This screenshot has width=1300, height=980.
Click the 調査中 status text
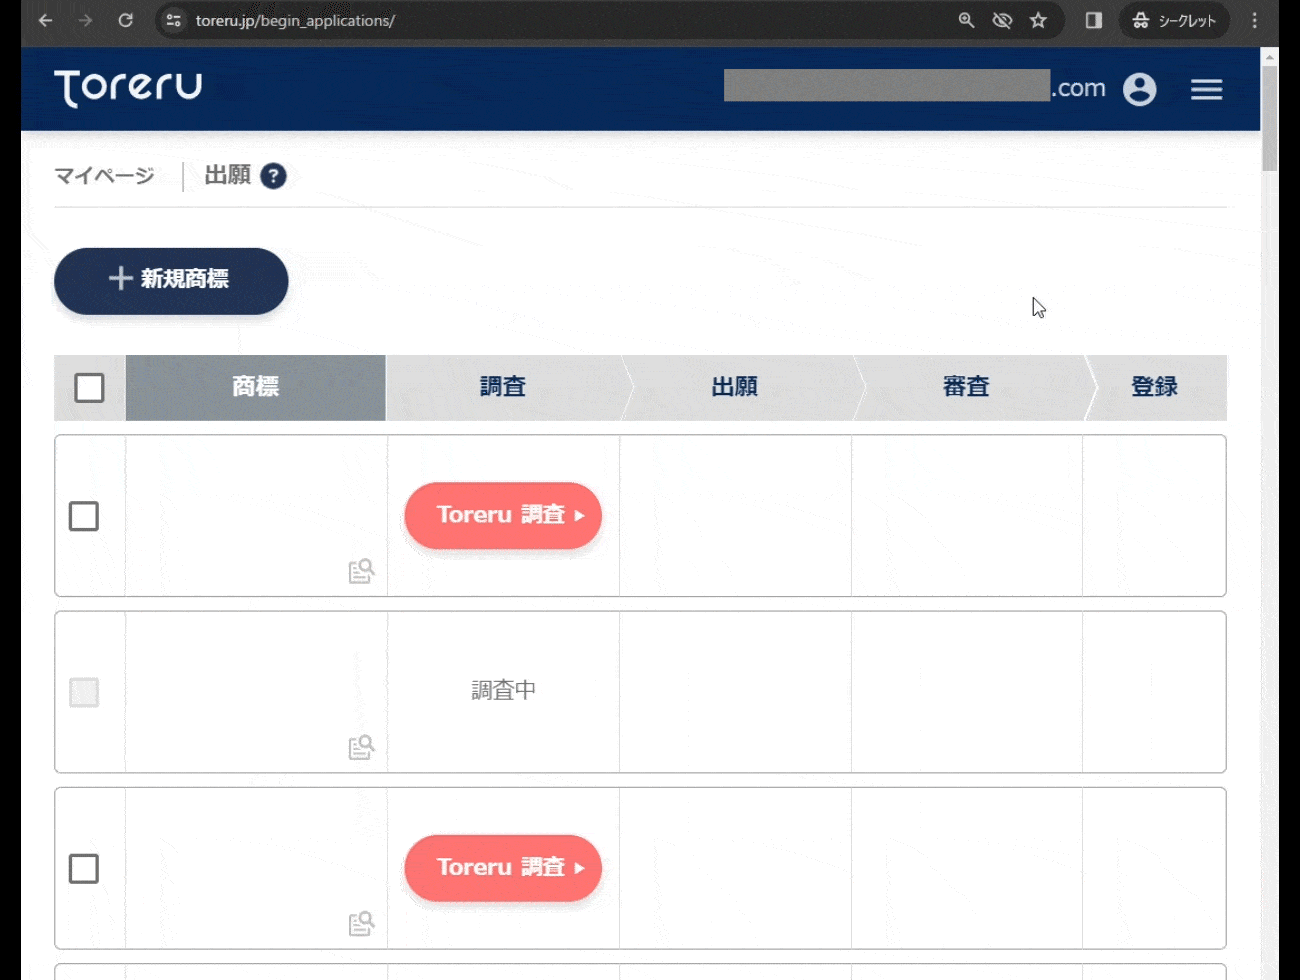click(503, 690)
